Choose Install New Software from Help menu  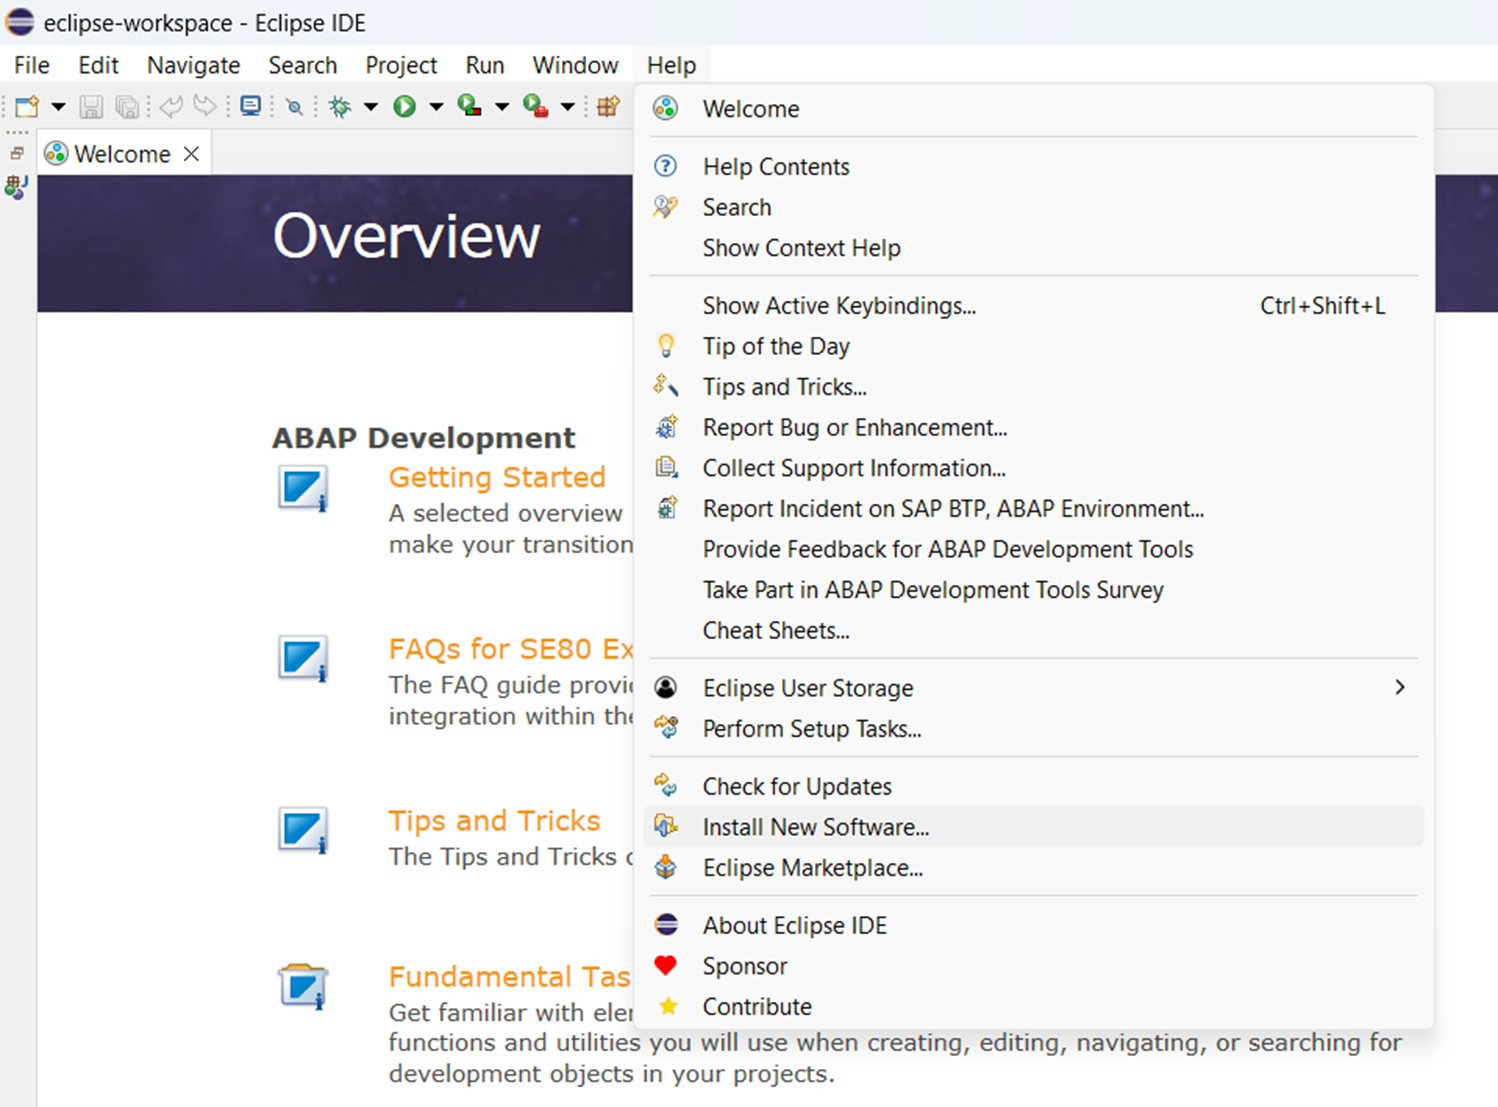point(815,827)
